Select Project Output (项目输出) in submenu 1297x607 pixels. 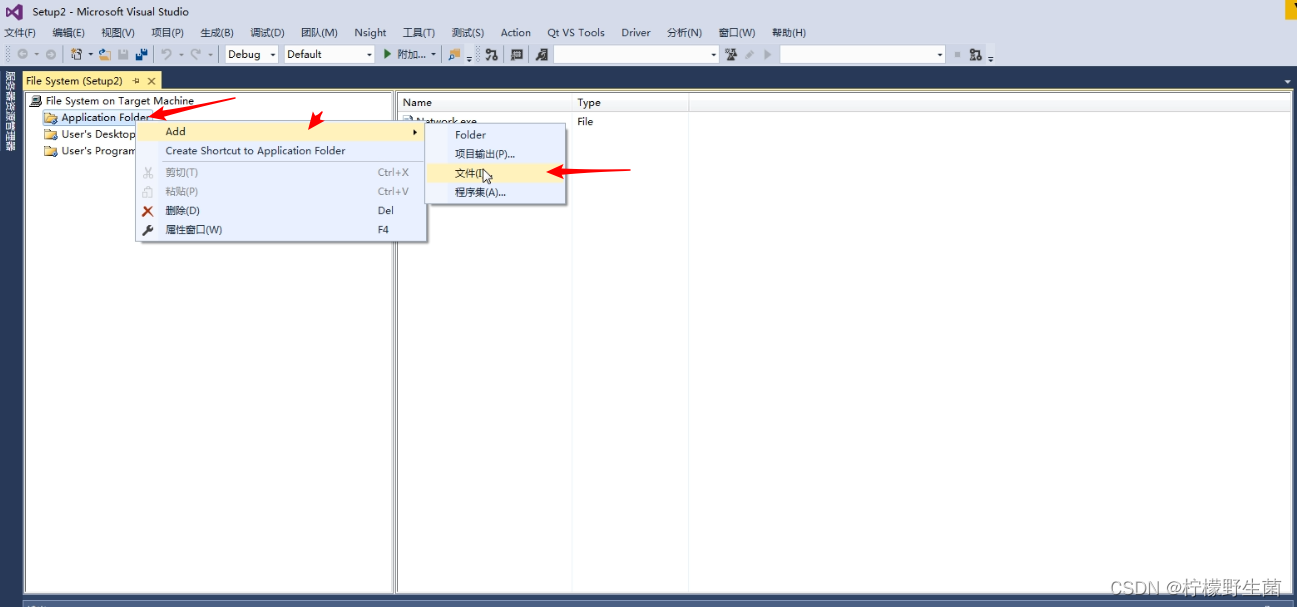pyautogui.click(x=496, y=154)
